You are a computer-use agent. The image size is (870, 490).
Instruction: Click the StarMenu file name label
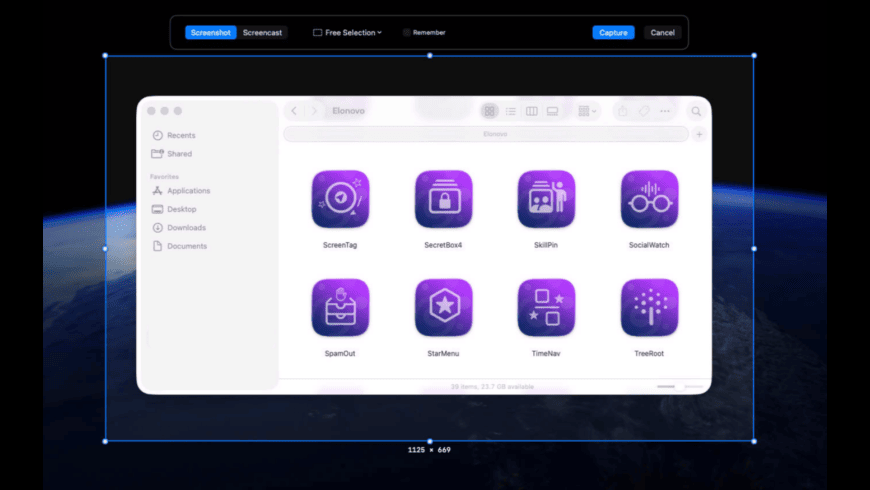click(443, 353)
